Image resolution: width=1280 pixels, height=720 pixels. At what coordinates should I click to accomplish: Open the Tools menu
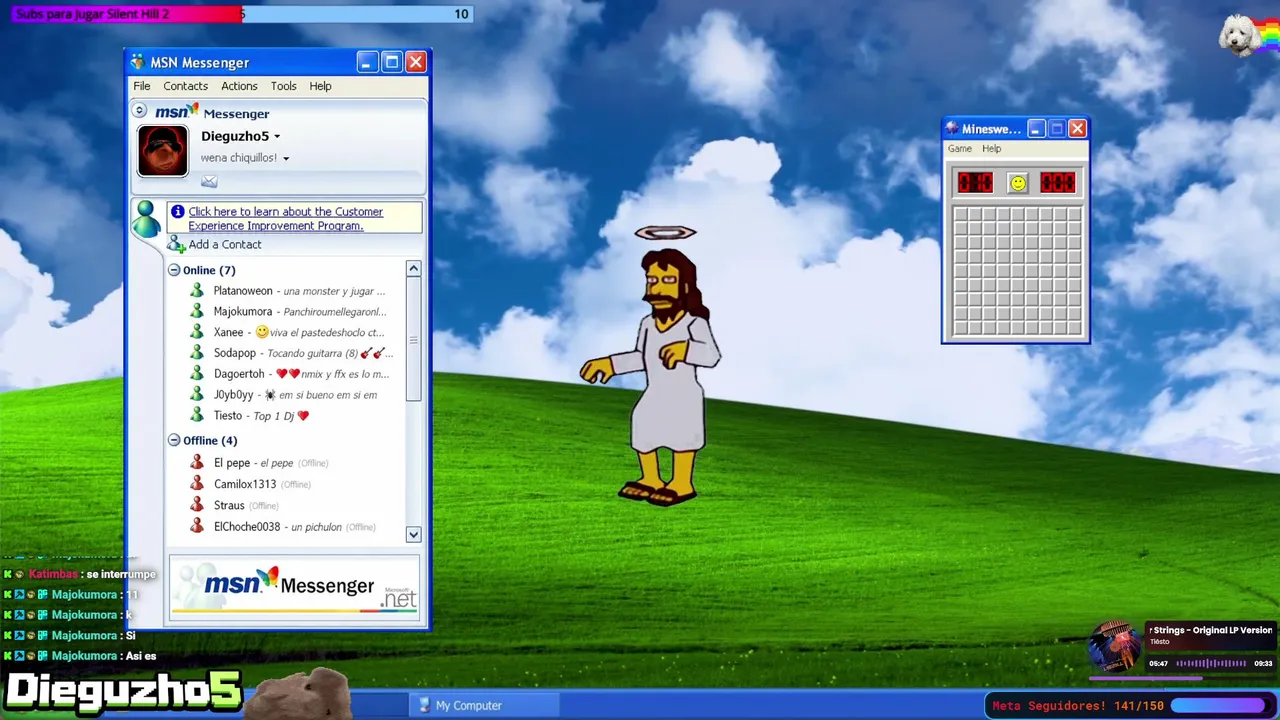tap(283, 86)
